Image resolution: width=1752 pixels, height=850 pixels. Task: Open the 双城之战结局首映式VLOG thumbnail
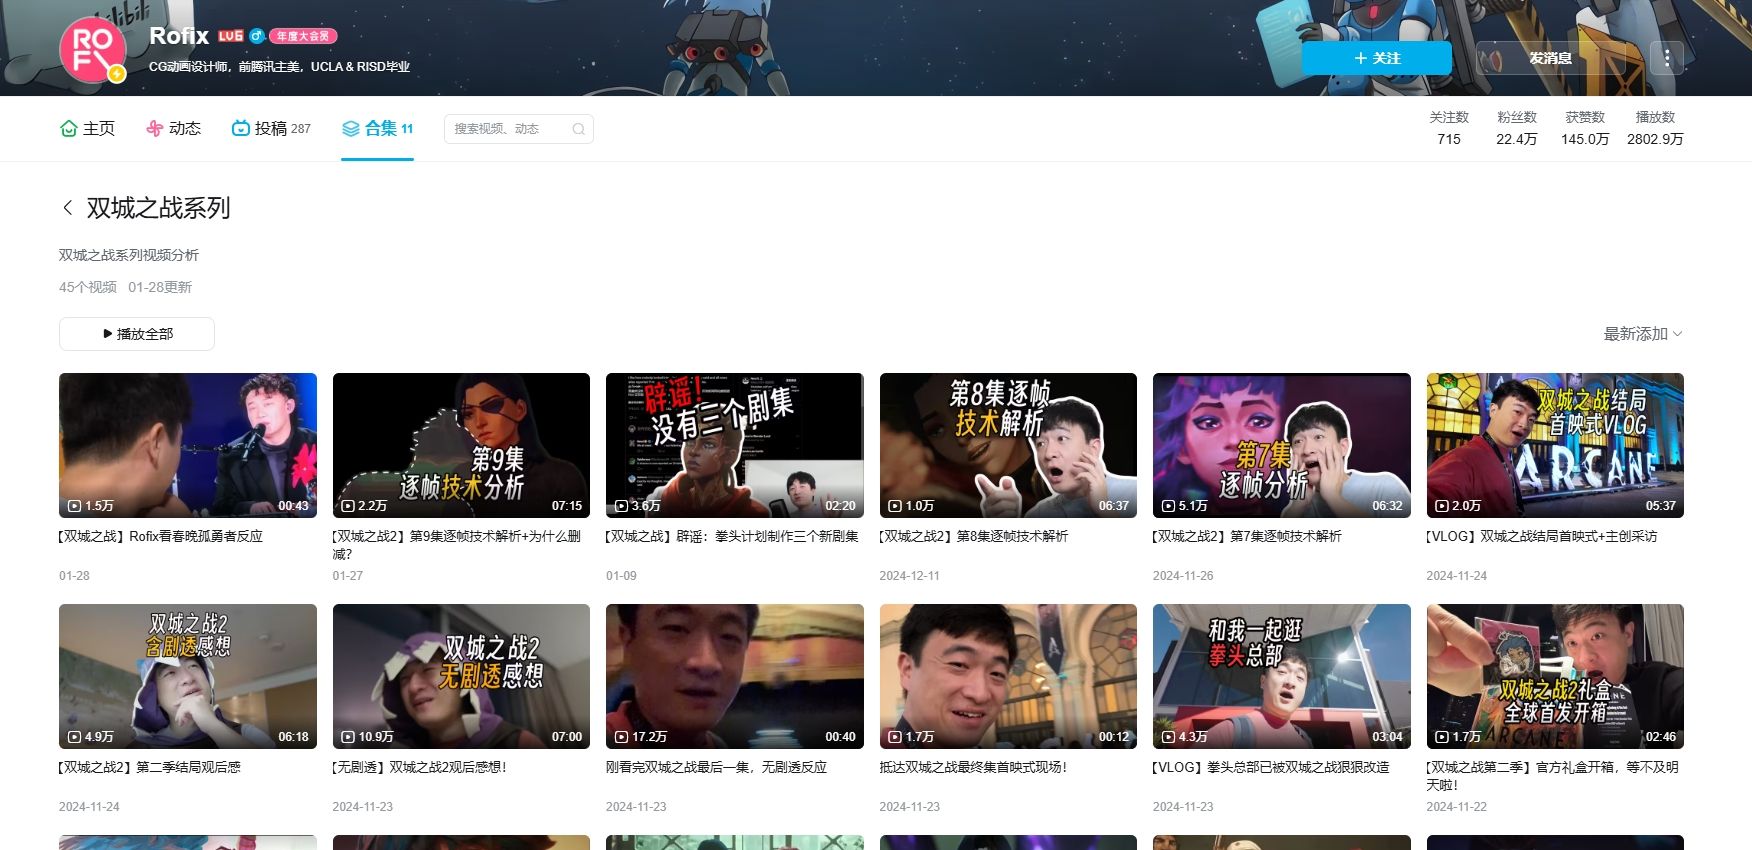pyautogui.click(x=1555, y=445)
